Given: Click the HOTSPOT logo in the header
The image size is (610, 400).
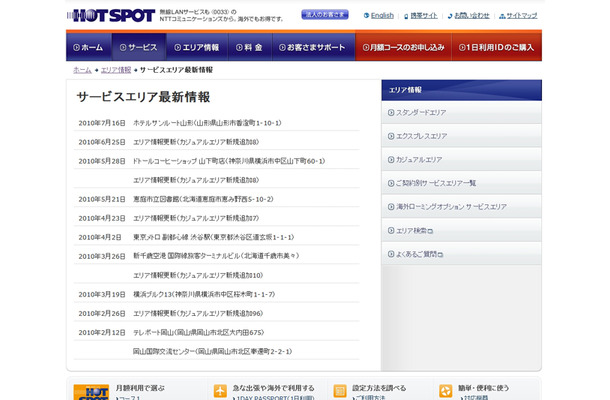Looking at the screenshot, I should tap(111, 16).
